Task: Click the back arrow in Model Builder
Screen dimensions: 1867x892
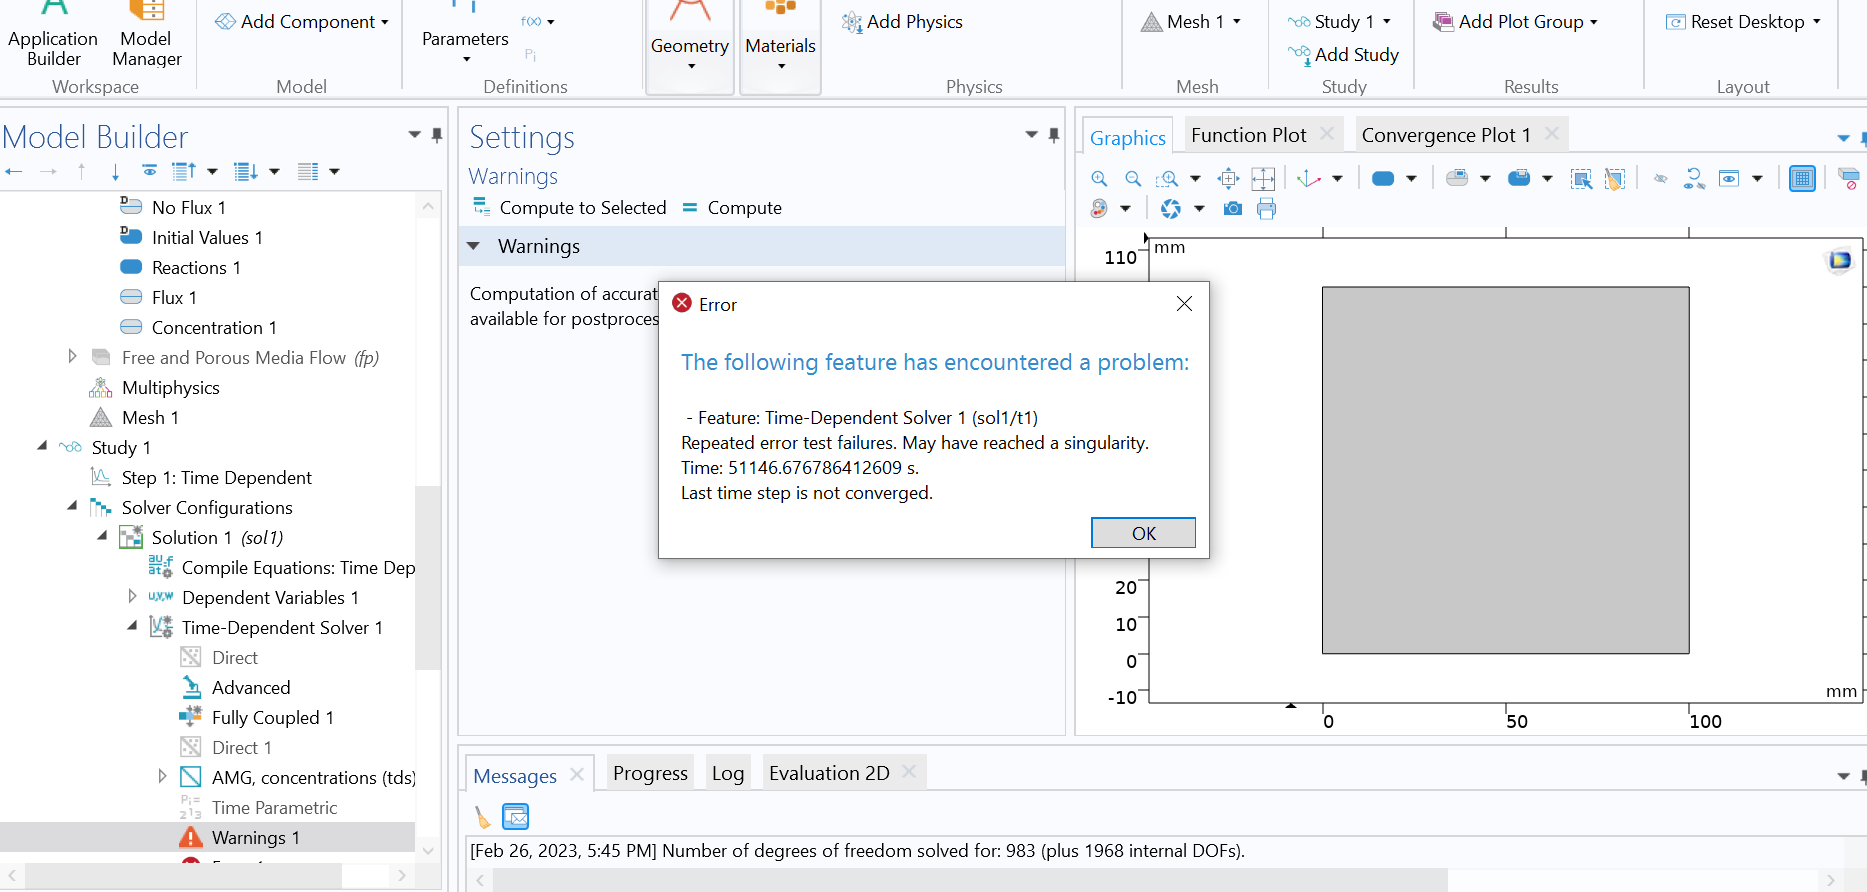Action: pyautogui.click(x=14, y=172)
